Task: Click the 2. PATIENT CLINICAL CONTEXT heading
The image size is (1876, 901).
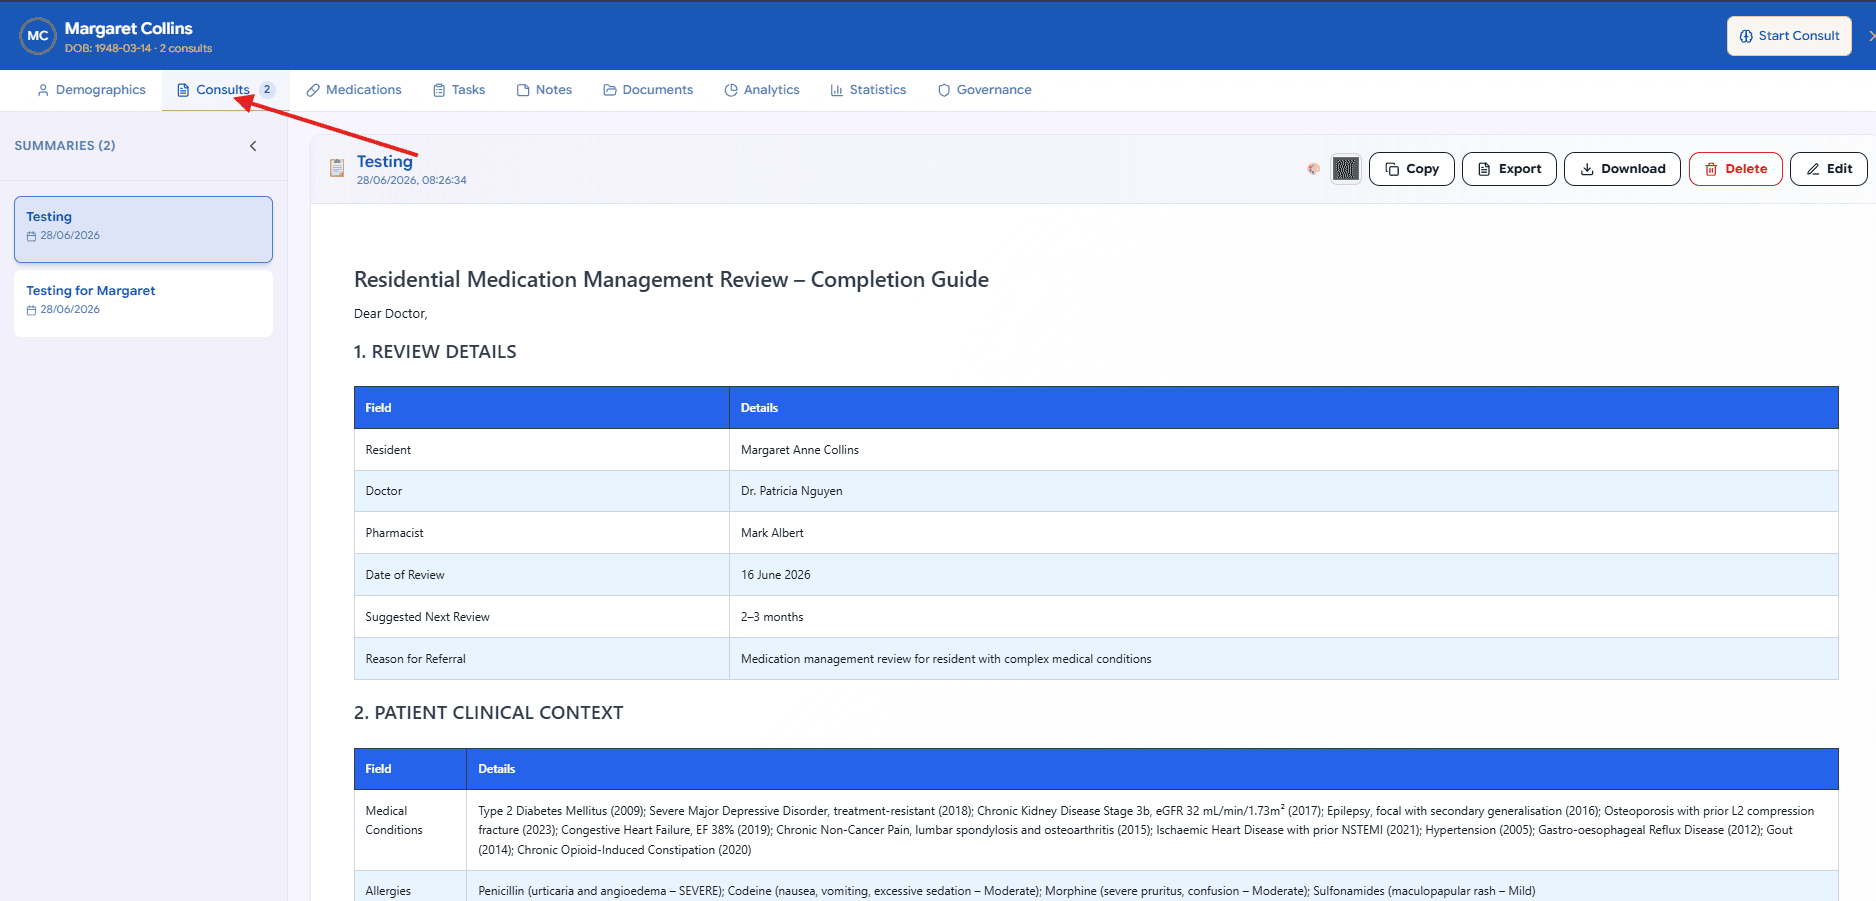Action: 488,713
